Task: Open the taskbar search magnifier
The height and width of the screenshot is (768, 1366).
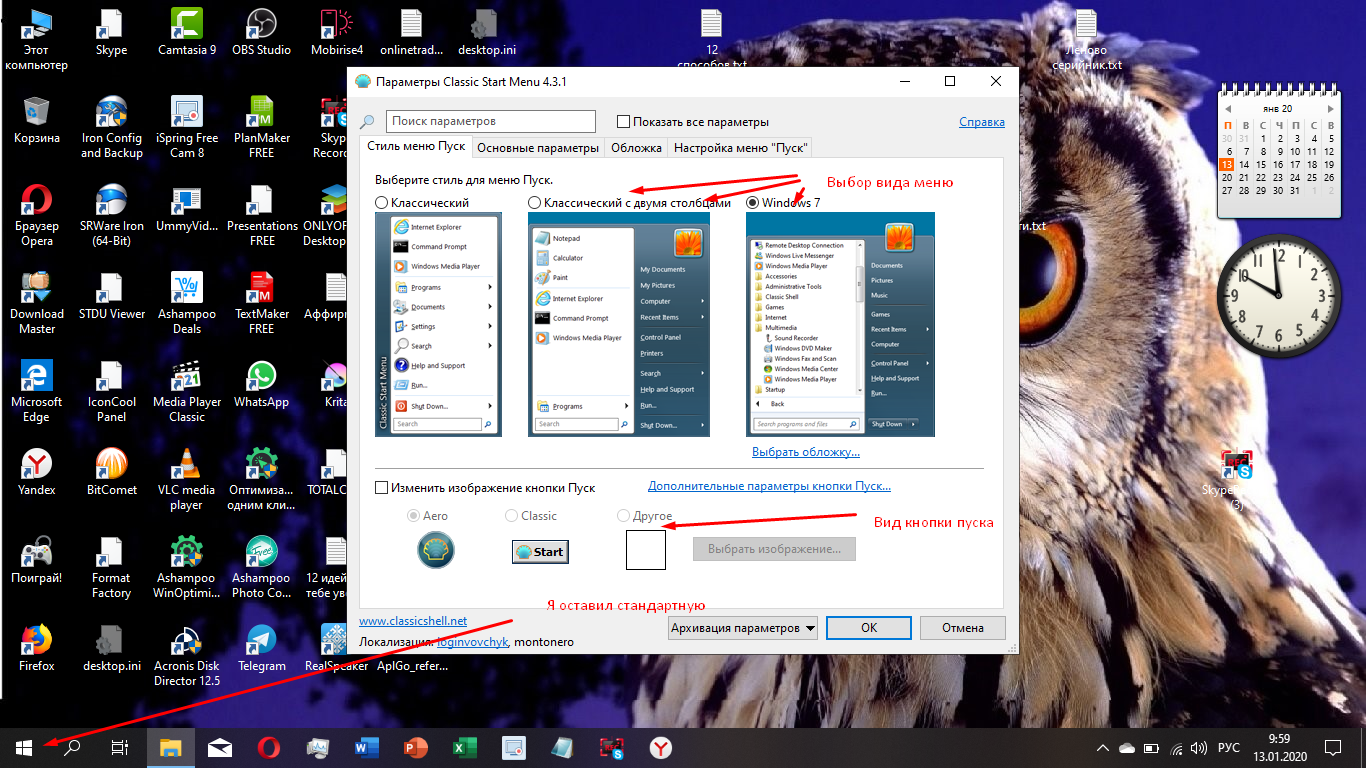Action: pos(72,747)
